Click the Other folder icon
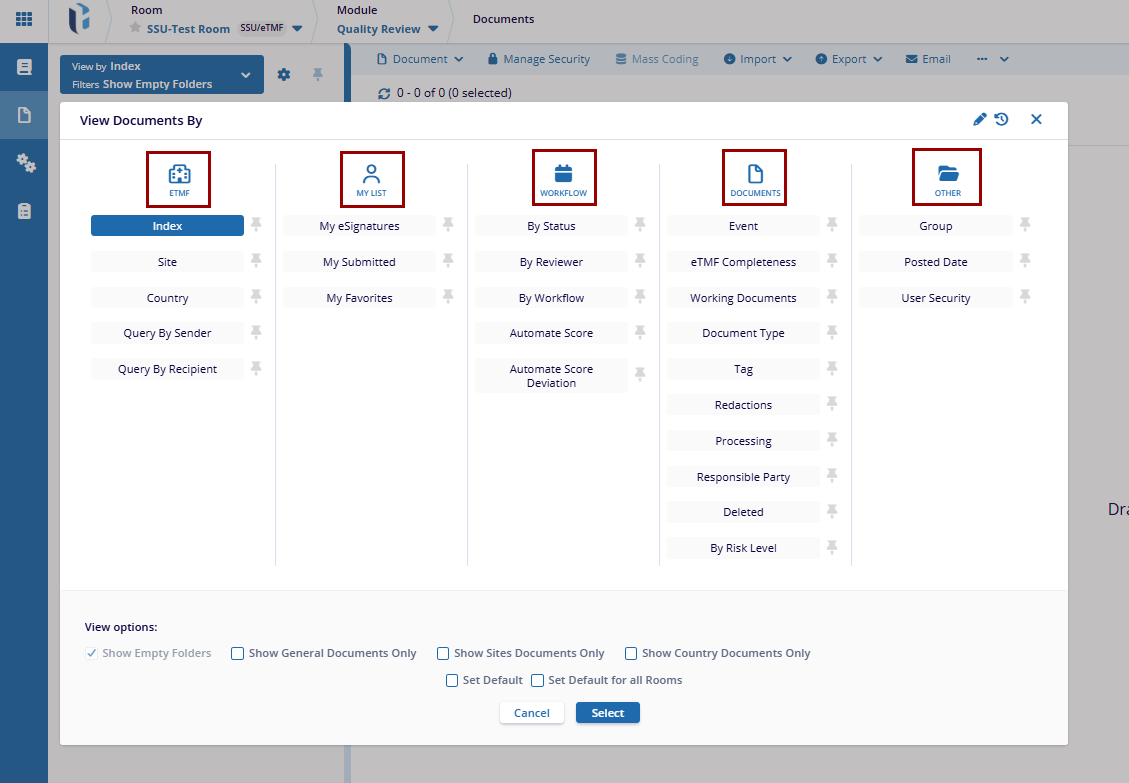 pos(947,173)
